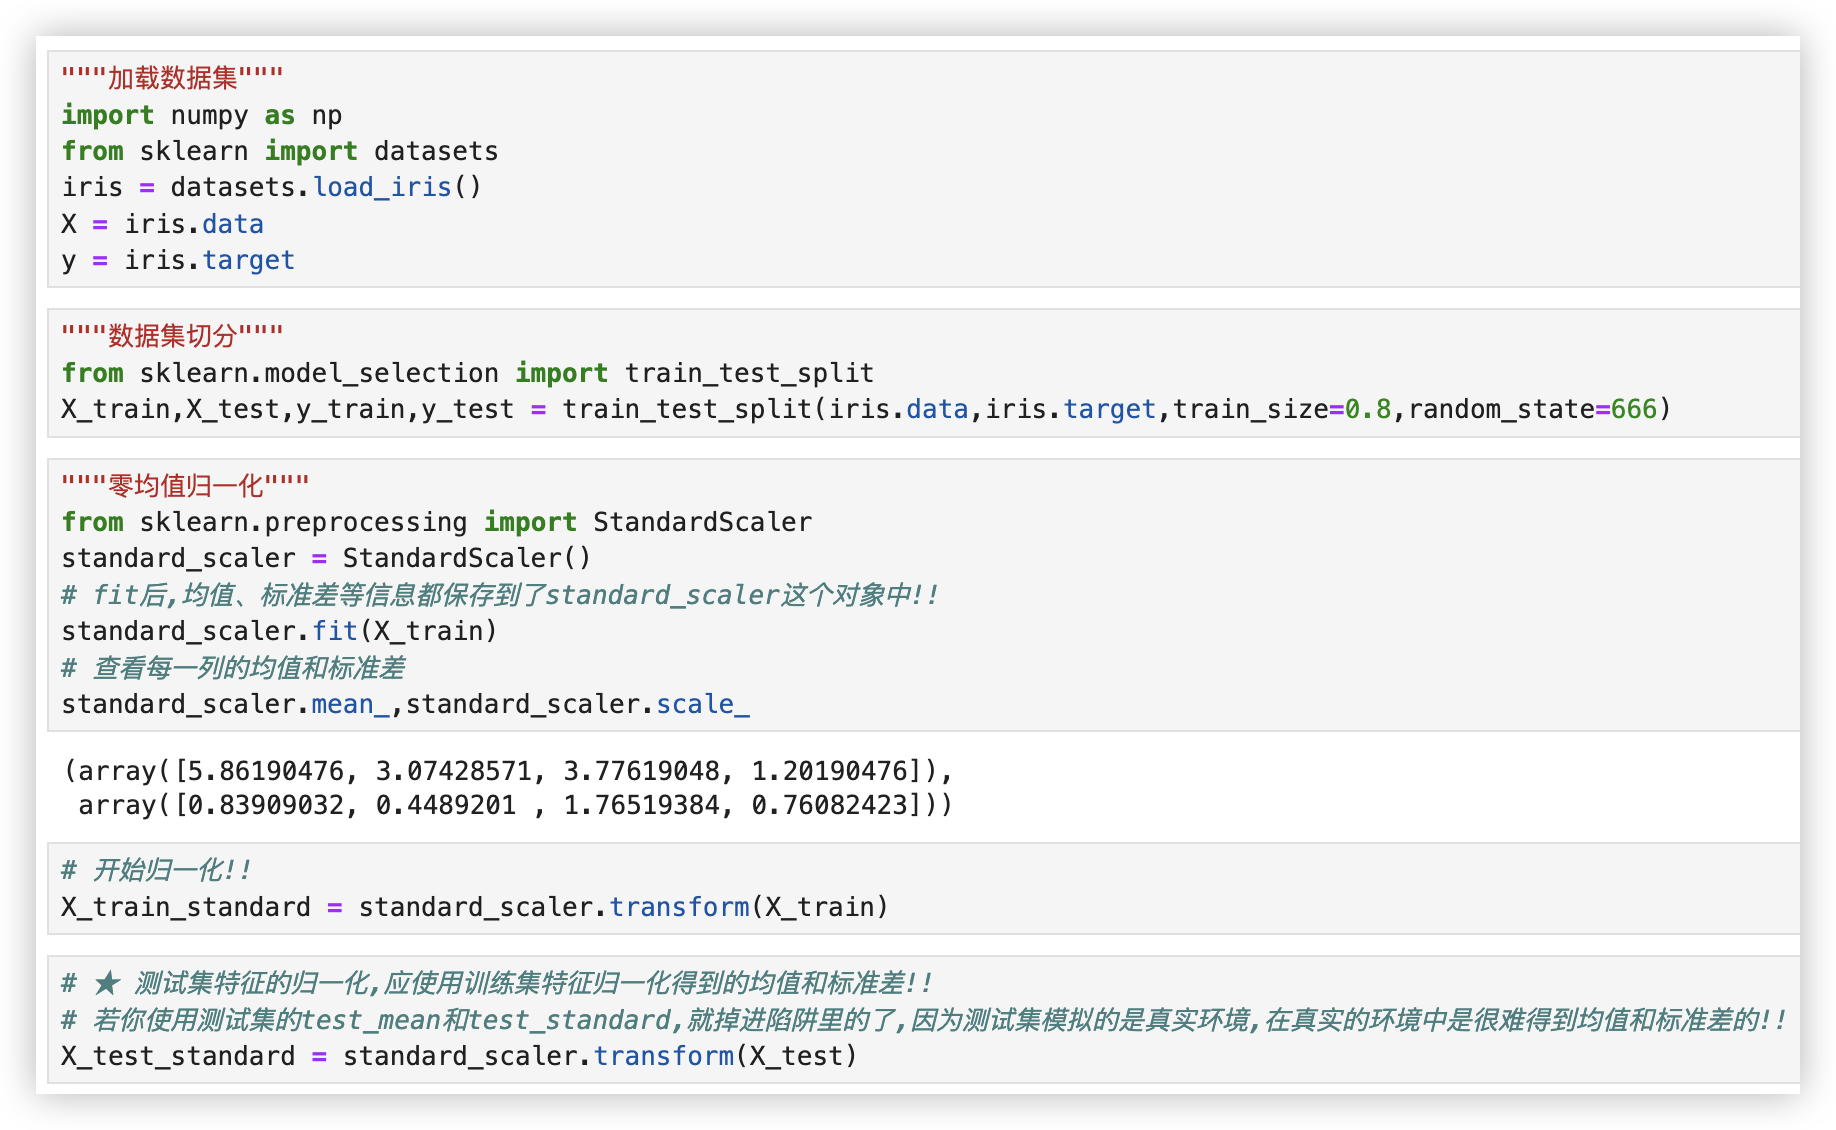This screenshot has width=1836, height=1130.
Task: Click the scale array output row
Action: coord(514,805)
